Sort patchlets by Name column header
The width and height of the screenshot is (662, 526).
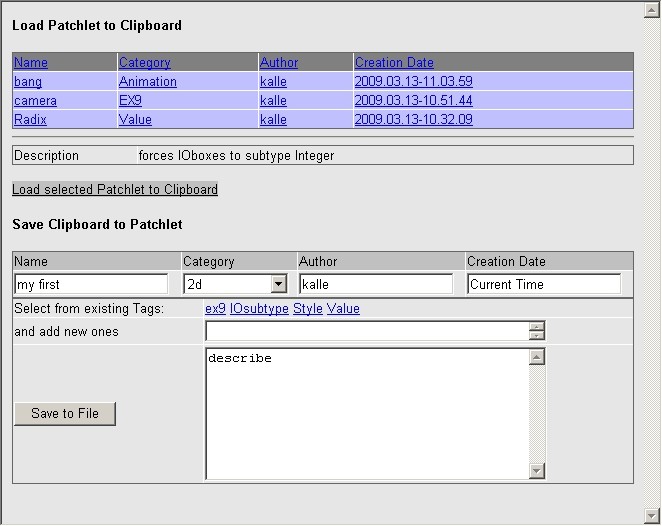point(31,62)
